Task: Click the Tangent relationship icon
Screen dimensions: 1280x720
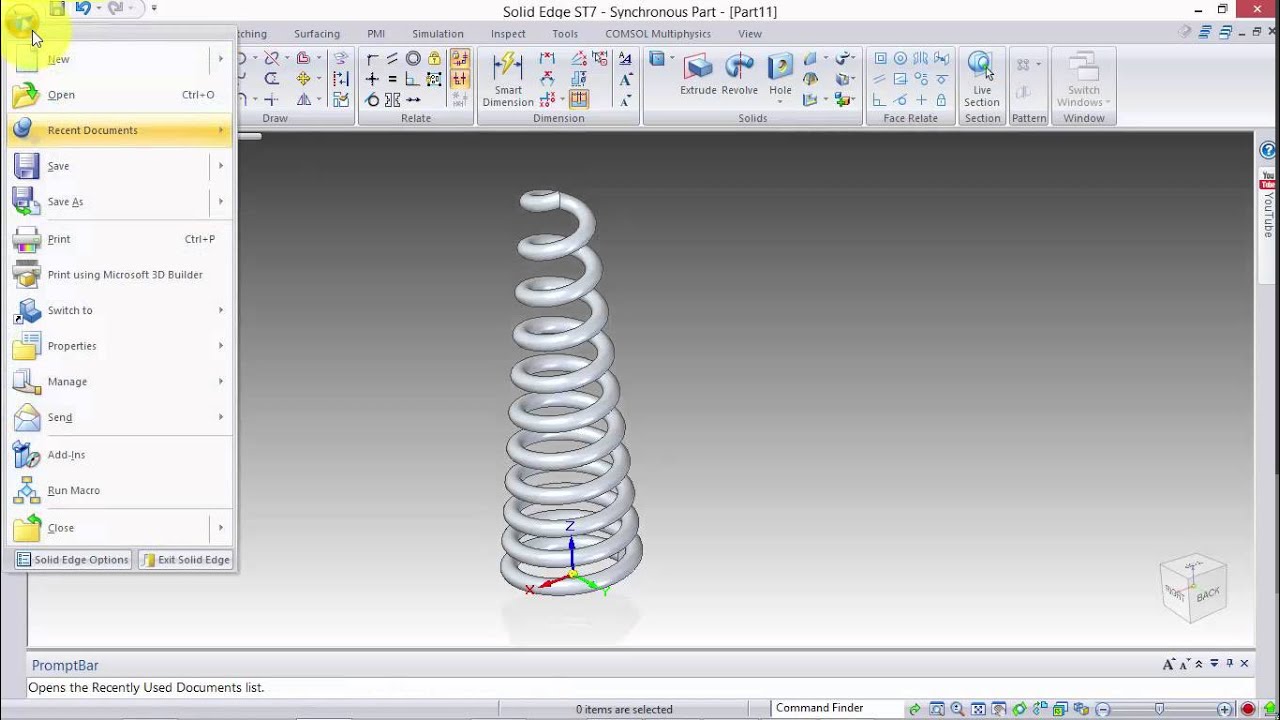Action: pyautogui.click(x=372, y=100)
